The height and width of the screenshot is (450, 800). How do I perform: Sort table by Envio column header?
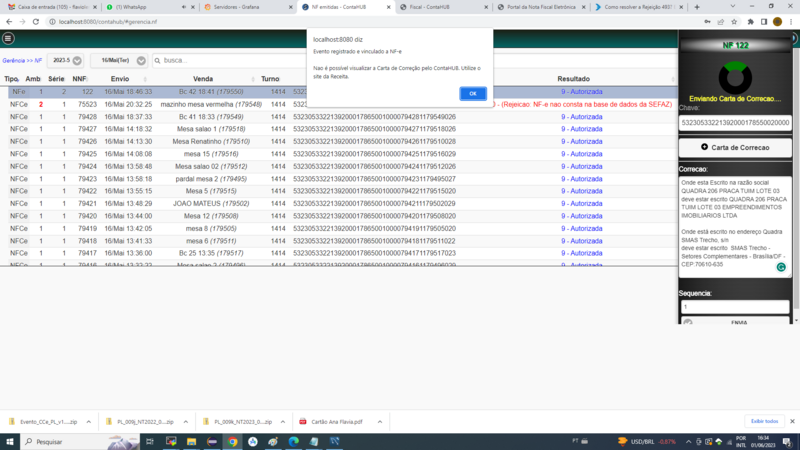coord(120,79)
